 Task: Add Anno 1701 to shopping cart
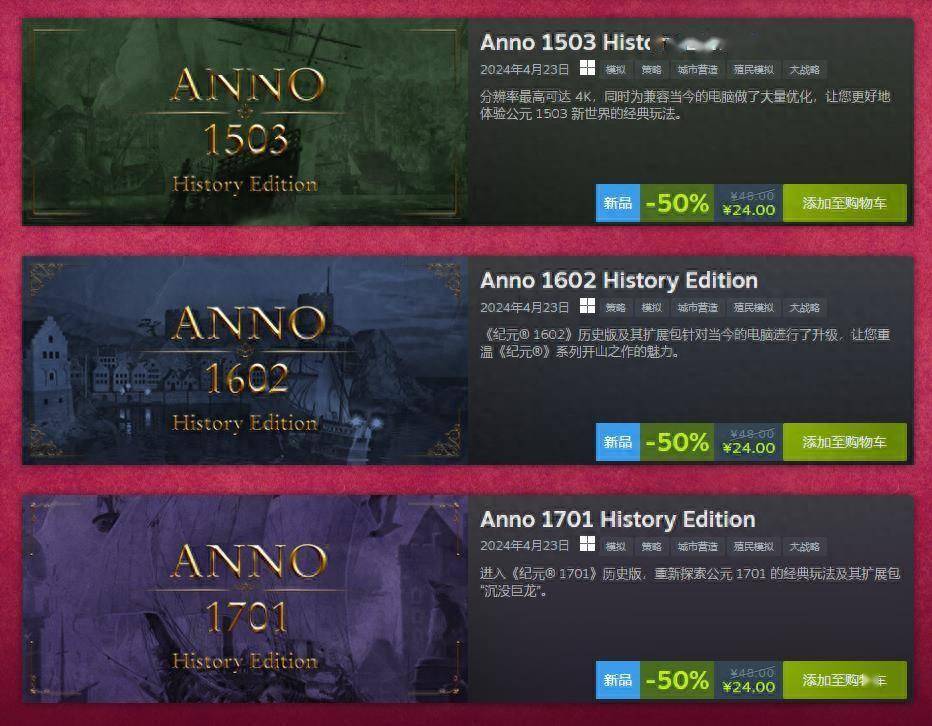point(845,680)
